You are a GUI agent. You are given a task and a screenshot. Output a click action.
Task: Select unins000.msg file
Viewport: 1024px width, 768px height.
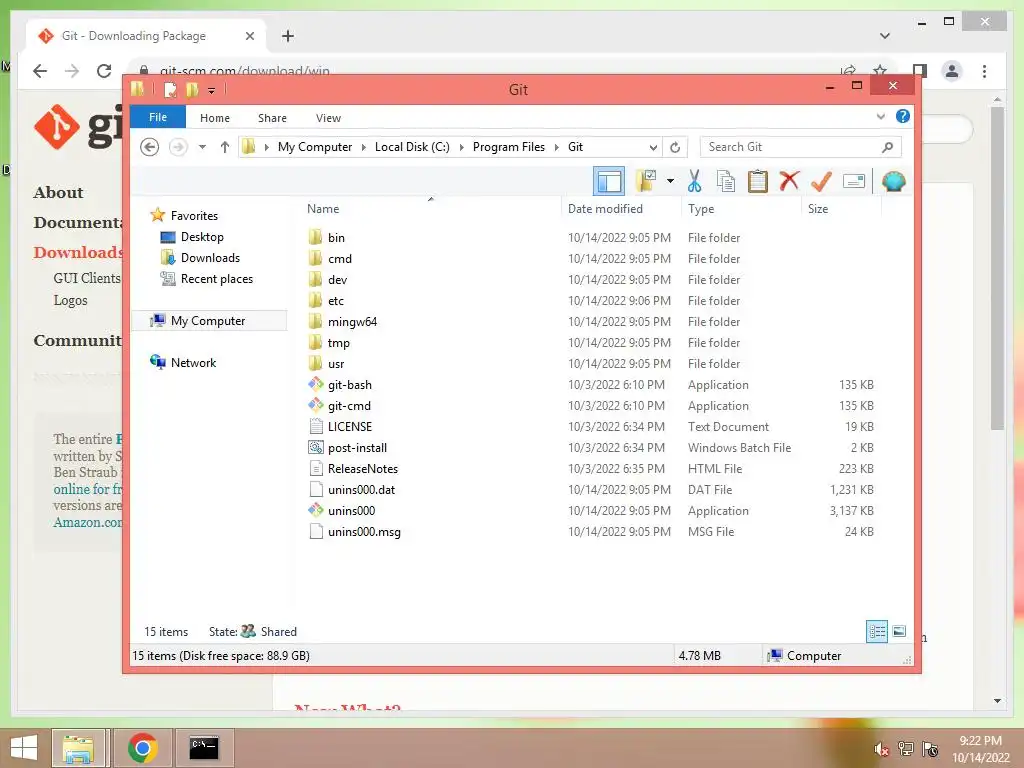pyautogui.click(x=364, y=532)
